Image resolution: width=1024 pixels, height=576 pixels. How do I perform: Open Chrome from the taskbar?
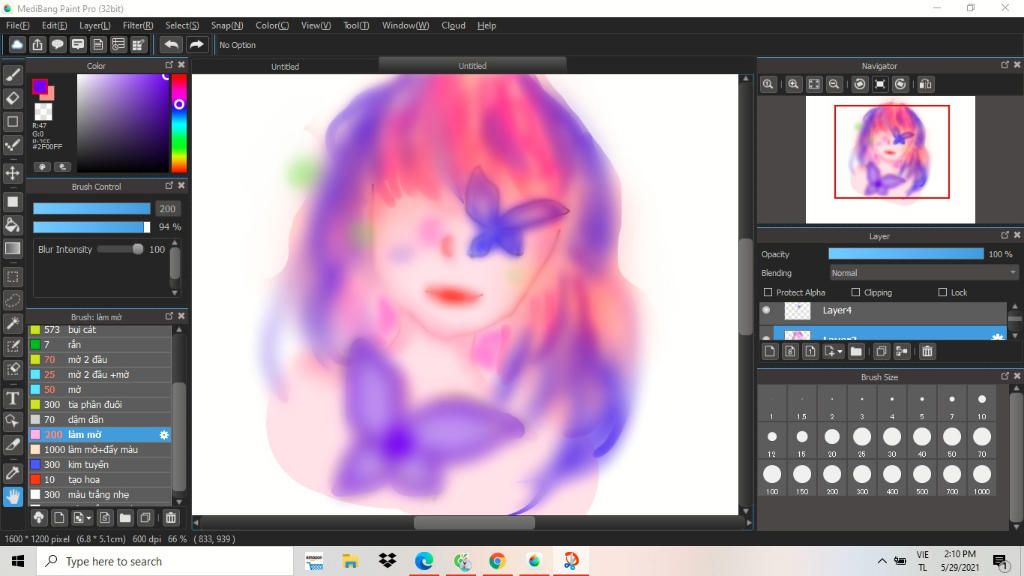(x=497, y=561)
